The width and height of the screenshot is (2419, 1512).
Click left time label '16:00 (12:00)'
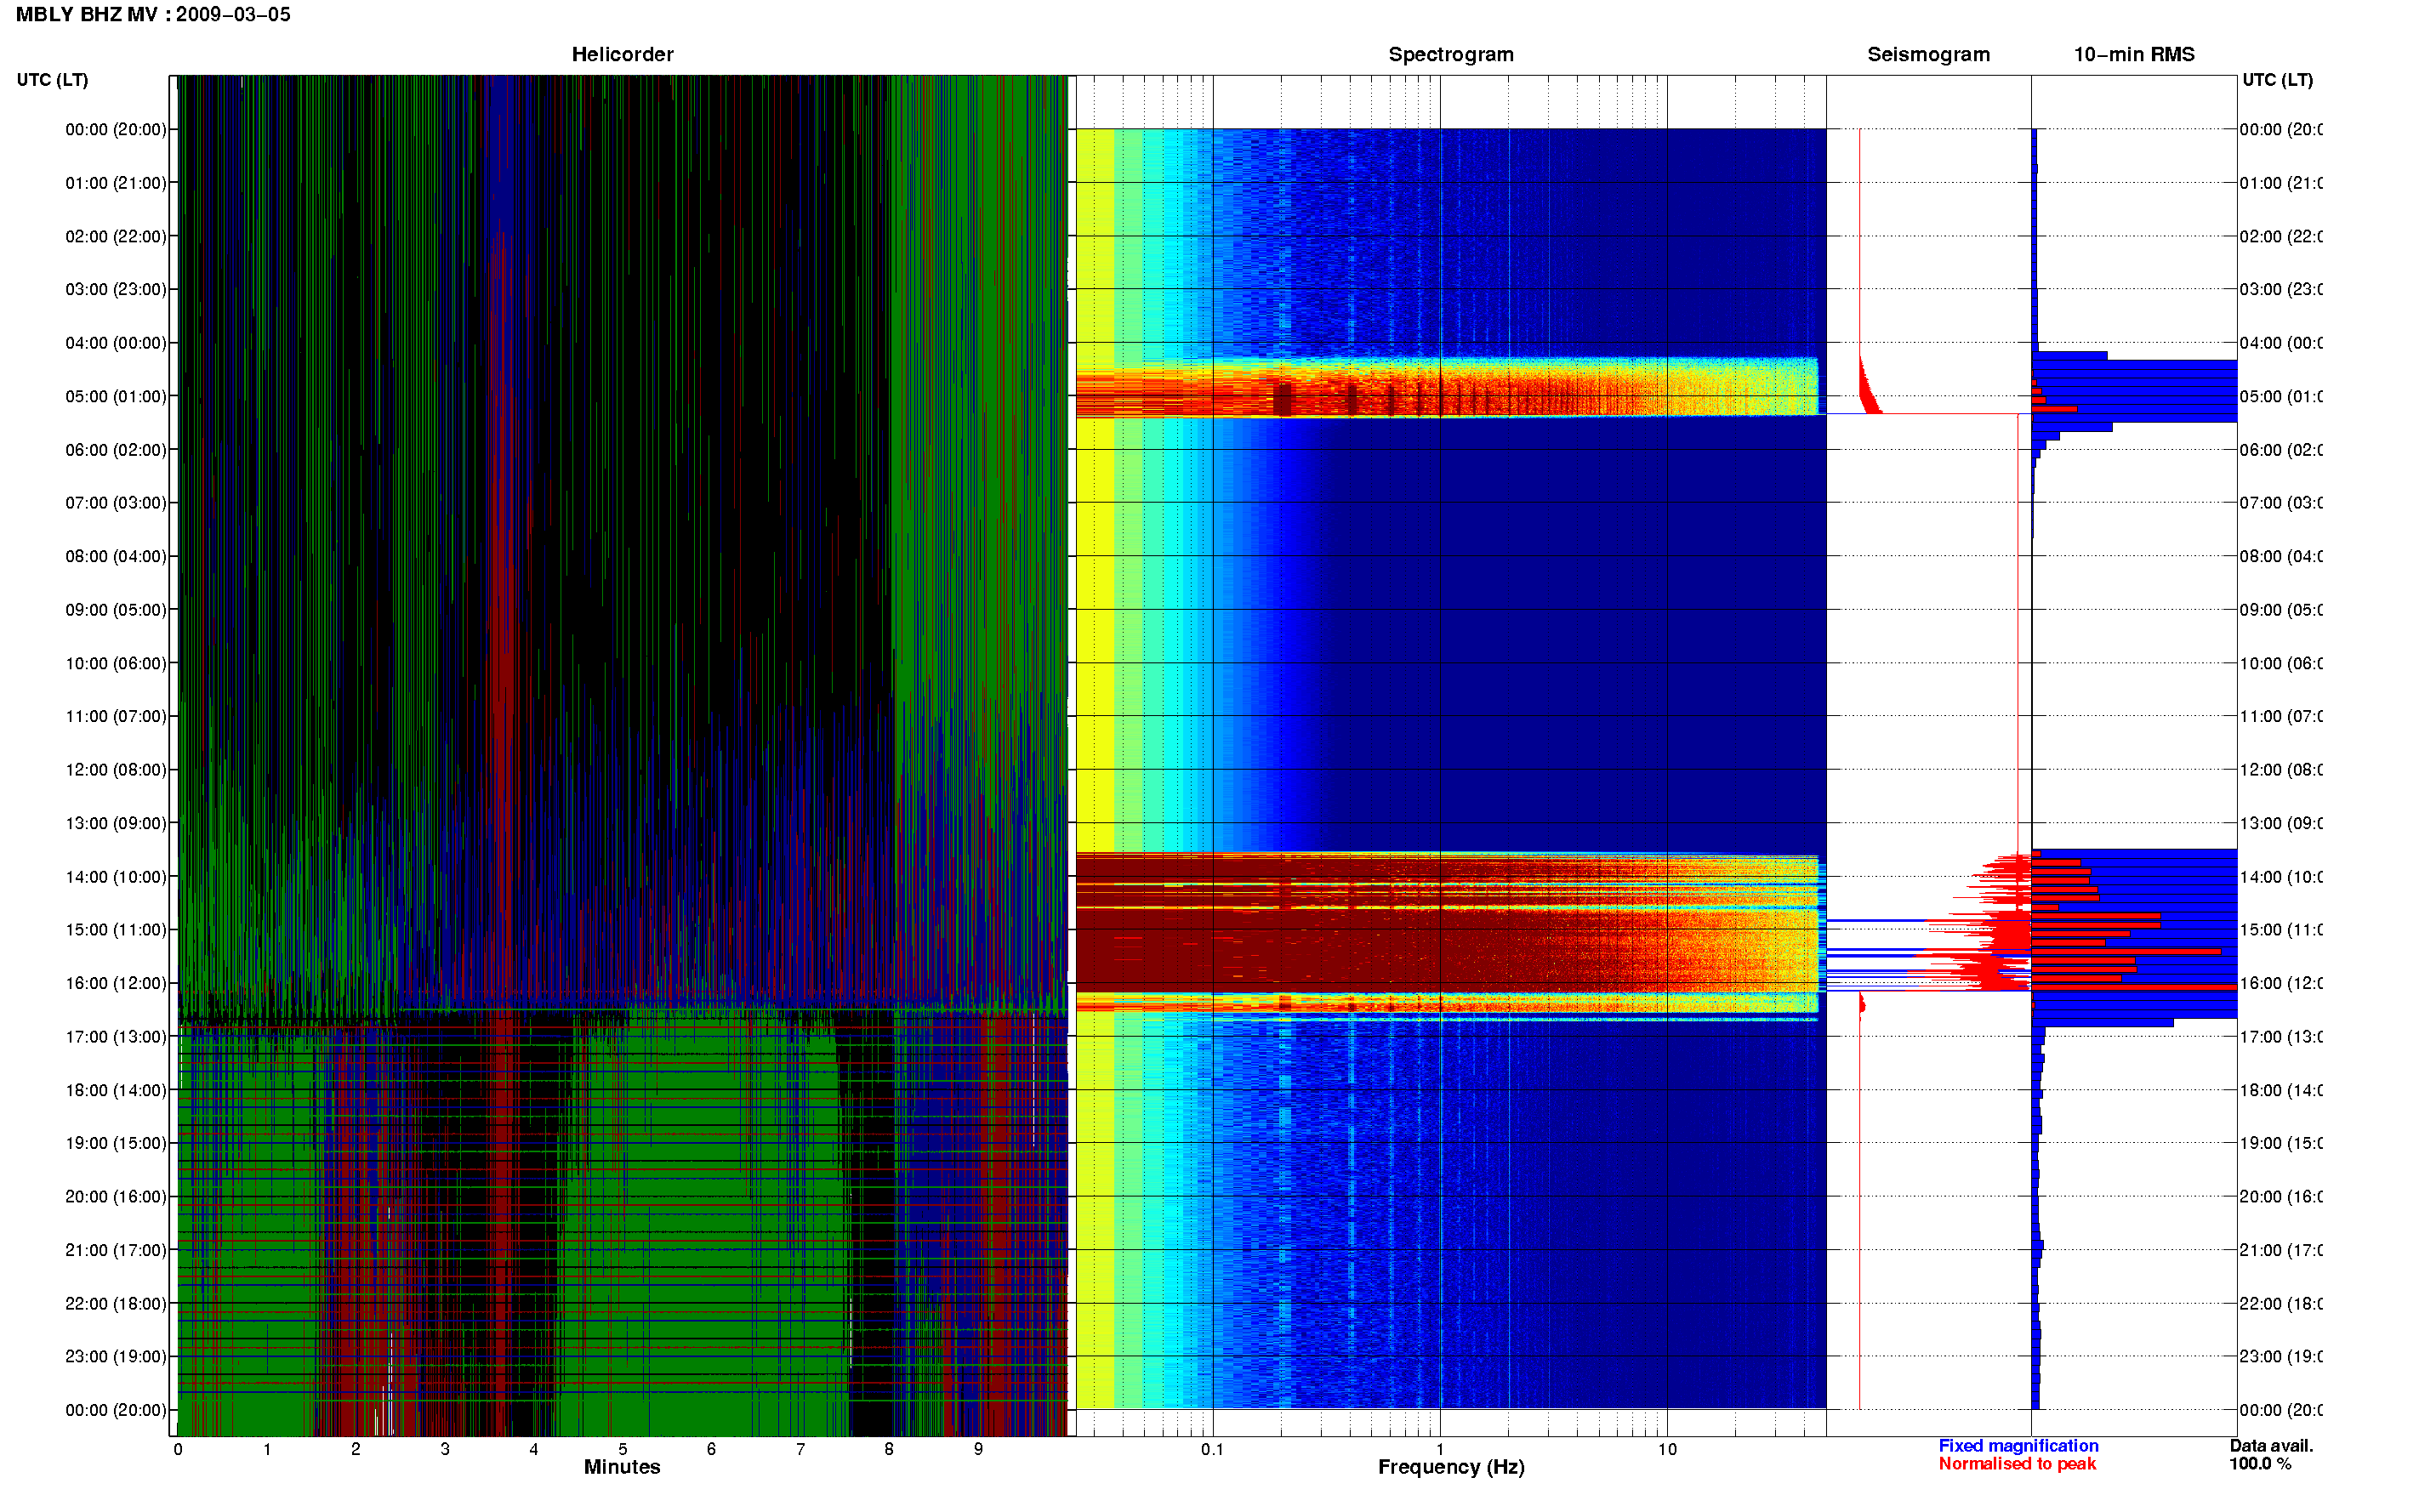pos(116,983)
